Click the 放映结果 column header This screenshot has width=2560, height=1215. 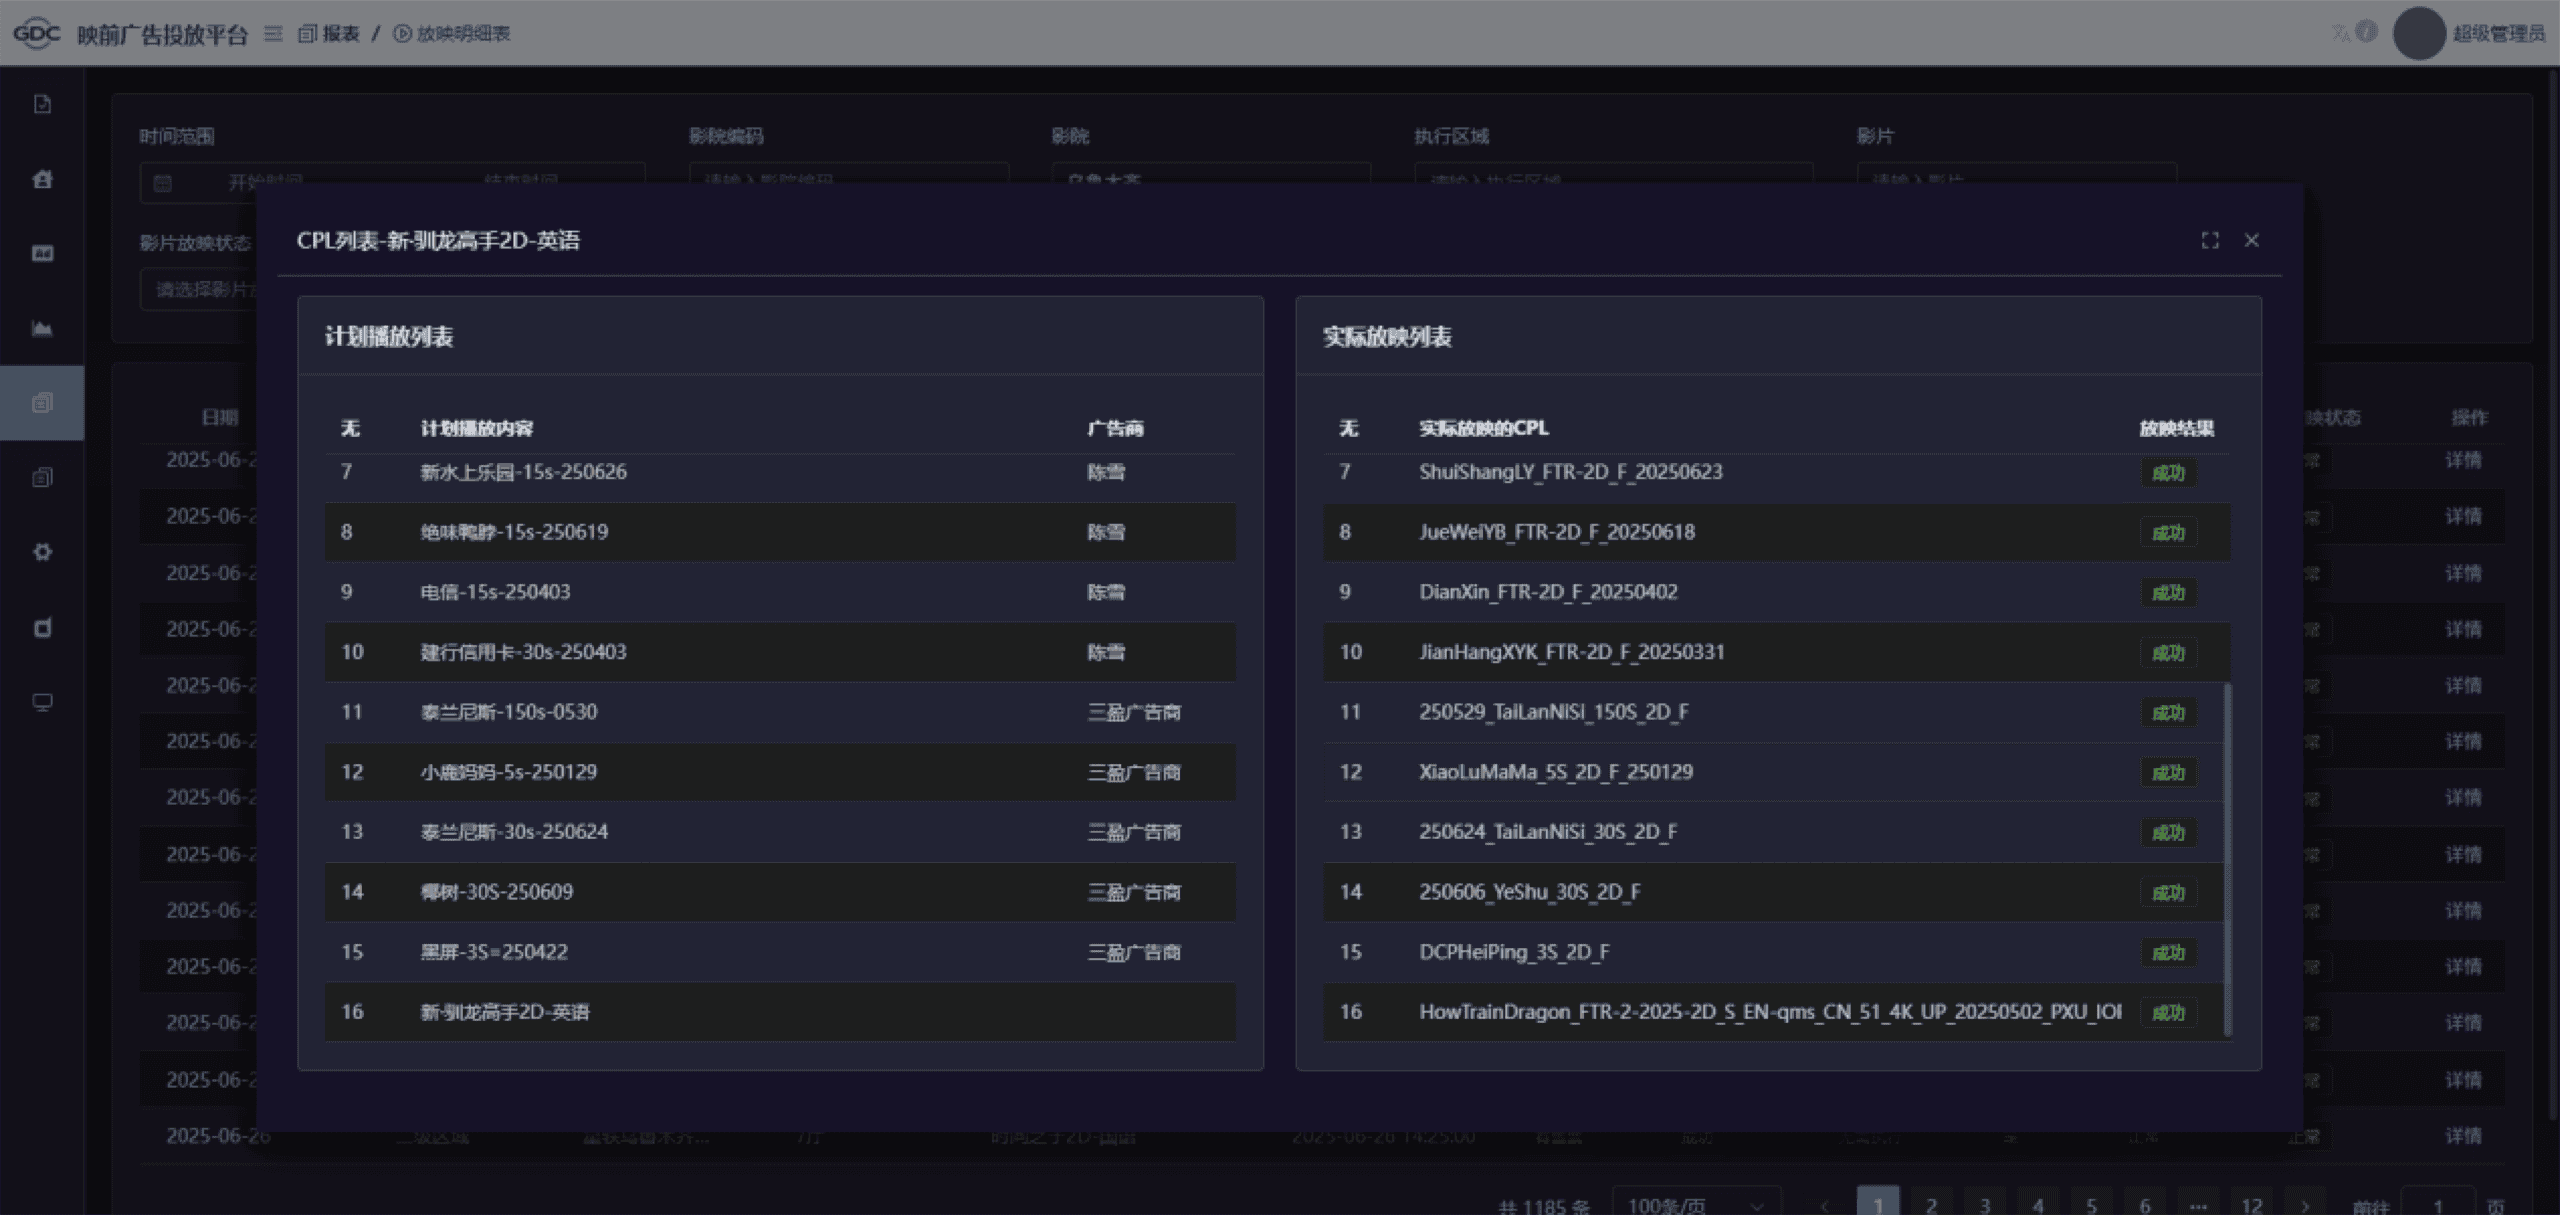[x=2176, y=428]
